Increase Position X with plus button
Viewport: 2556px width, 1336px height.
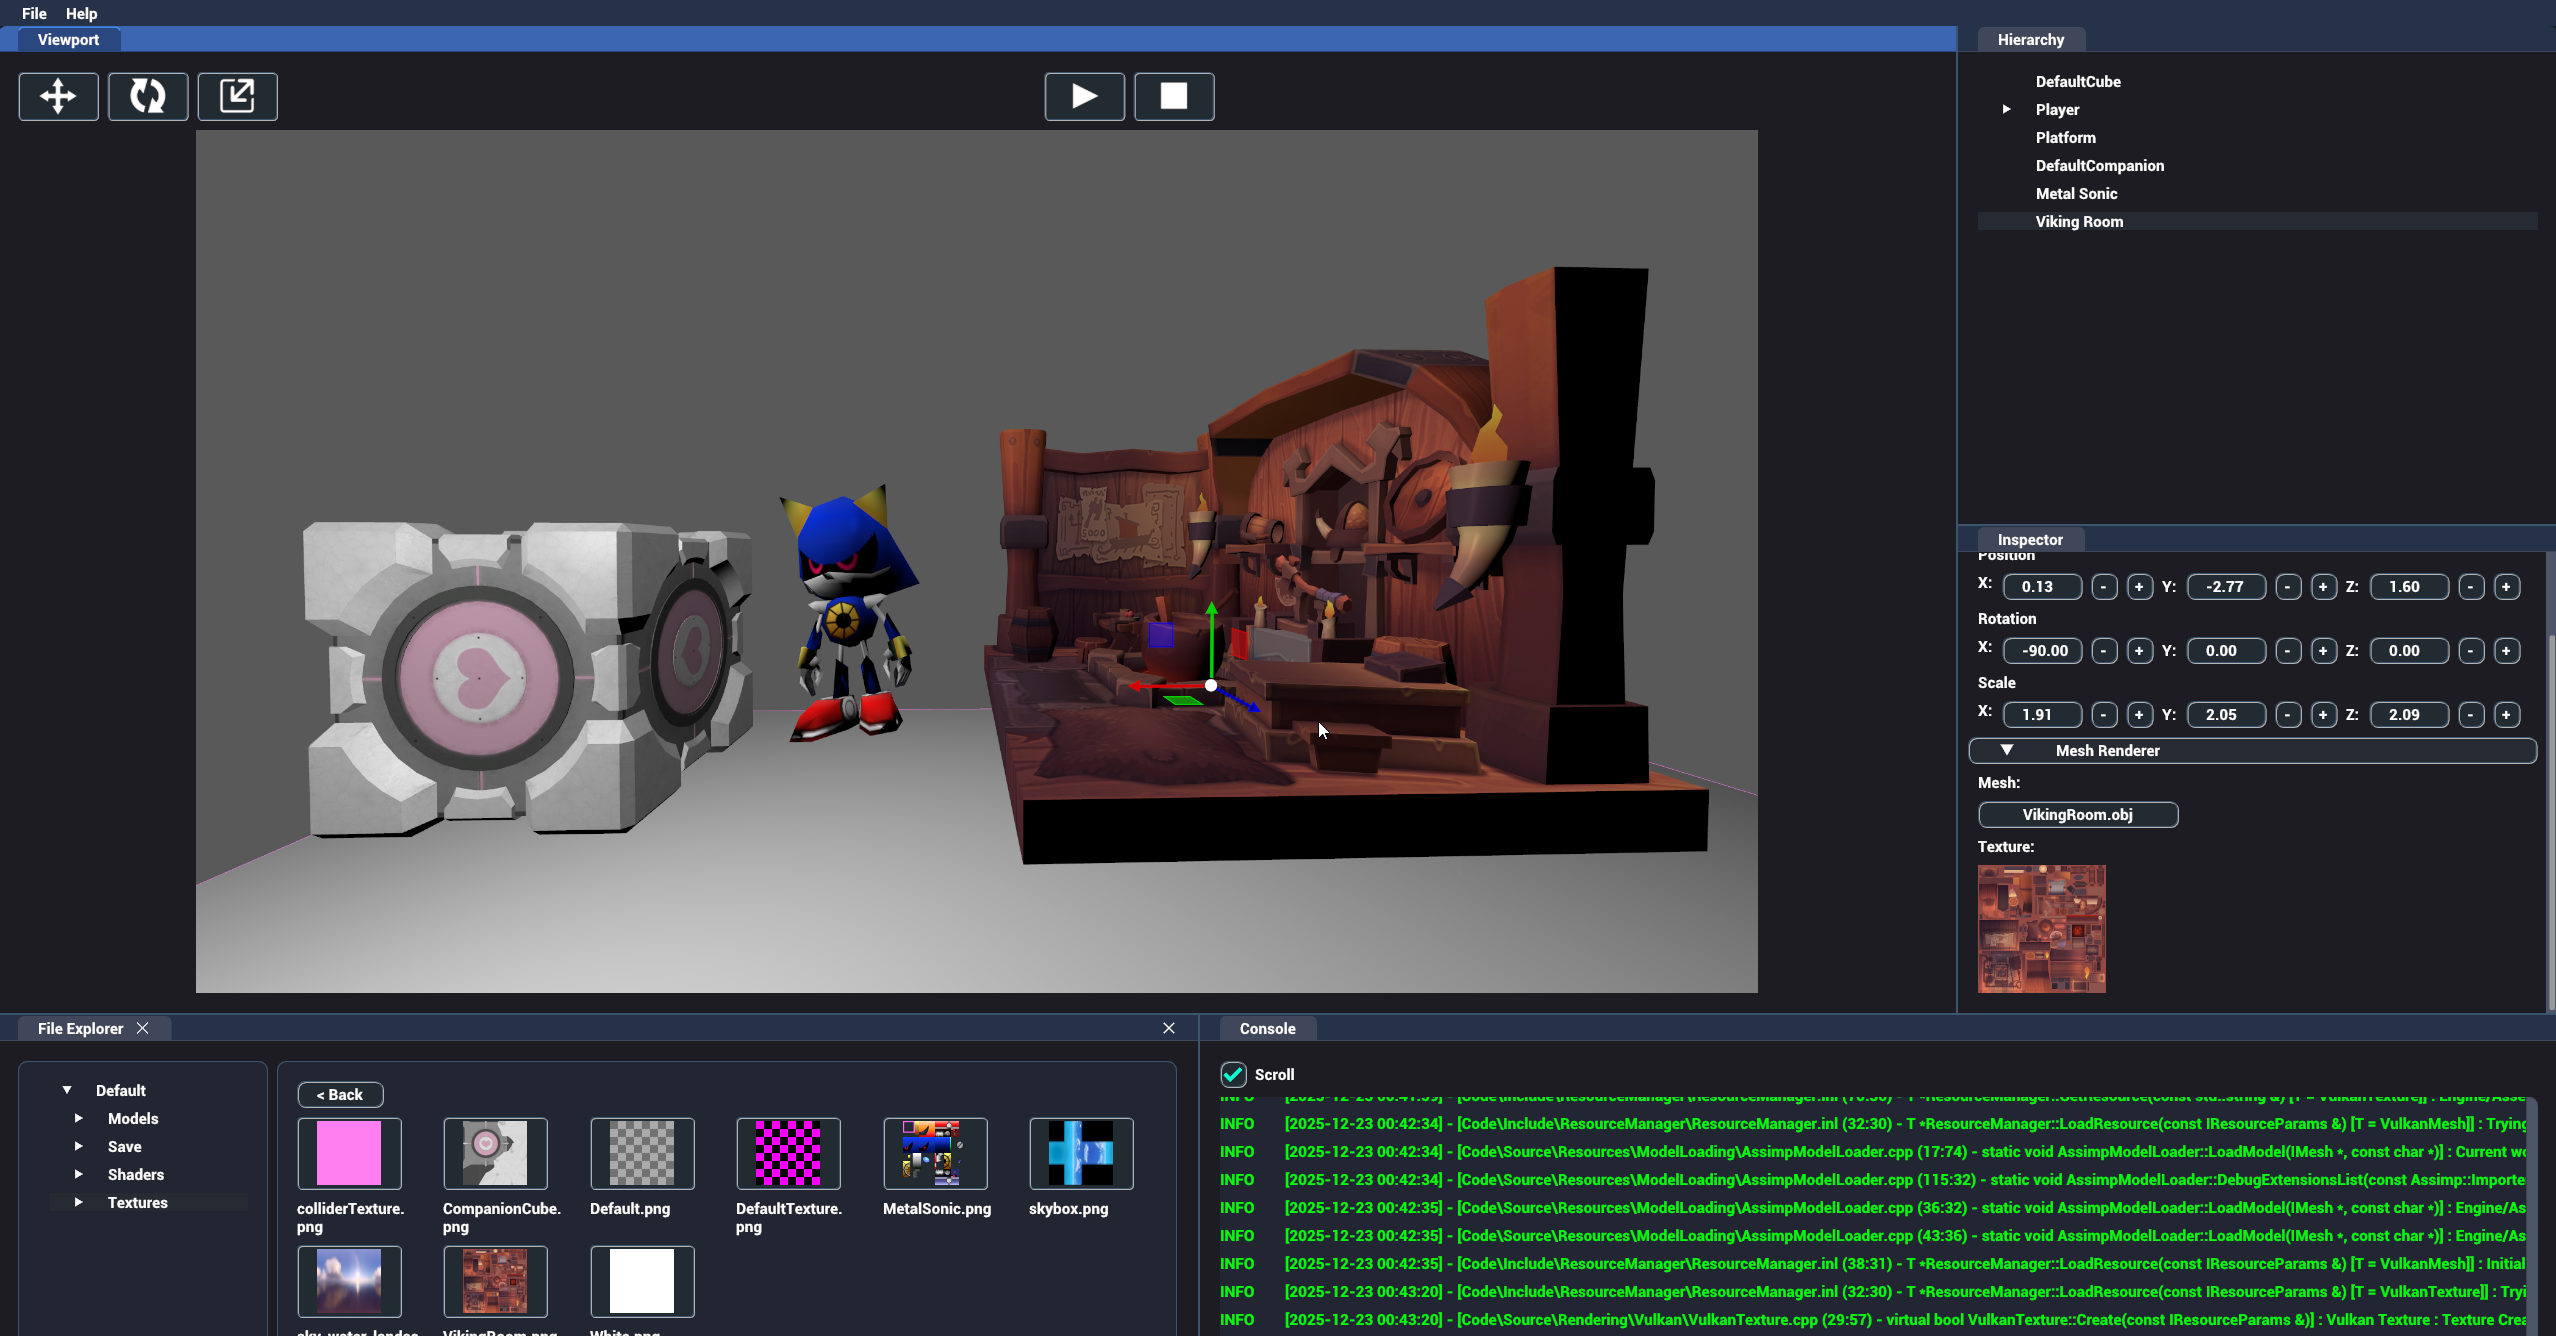tap(2139, 587)
